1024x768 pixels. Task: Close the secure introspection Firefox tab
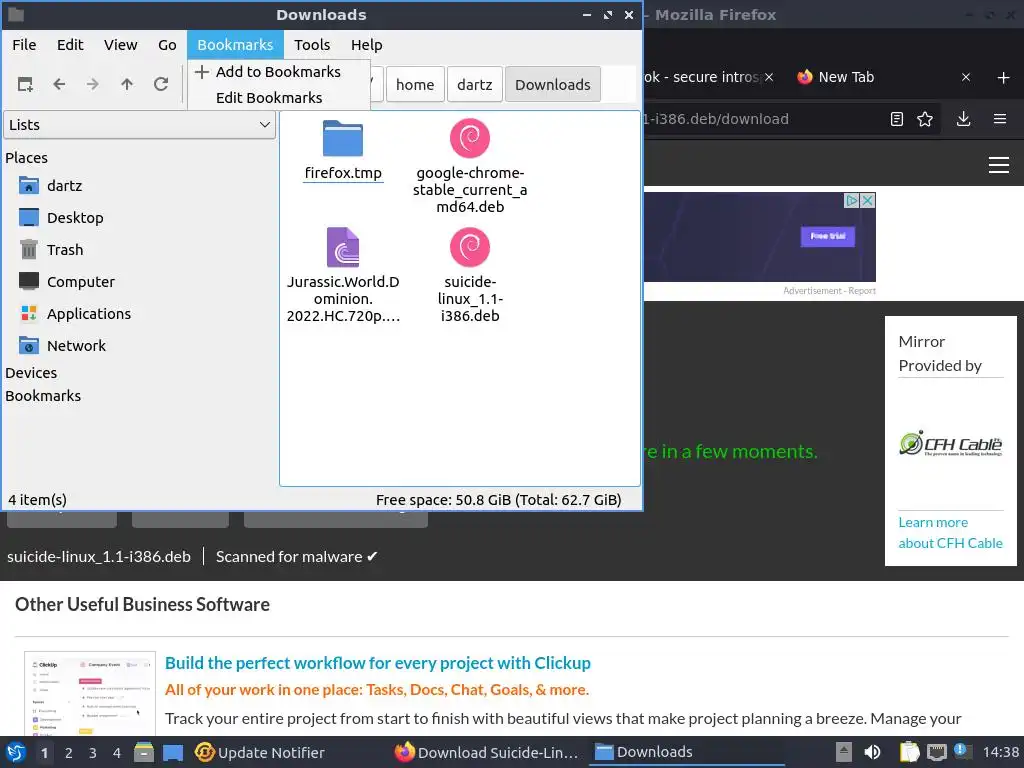tap(769, 77)
